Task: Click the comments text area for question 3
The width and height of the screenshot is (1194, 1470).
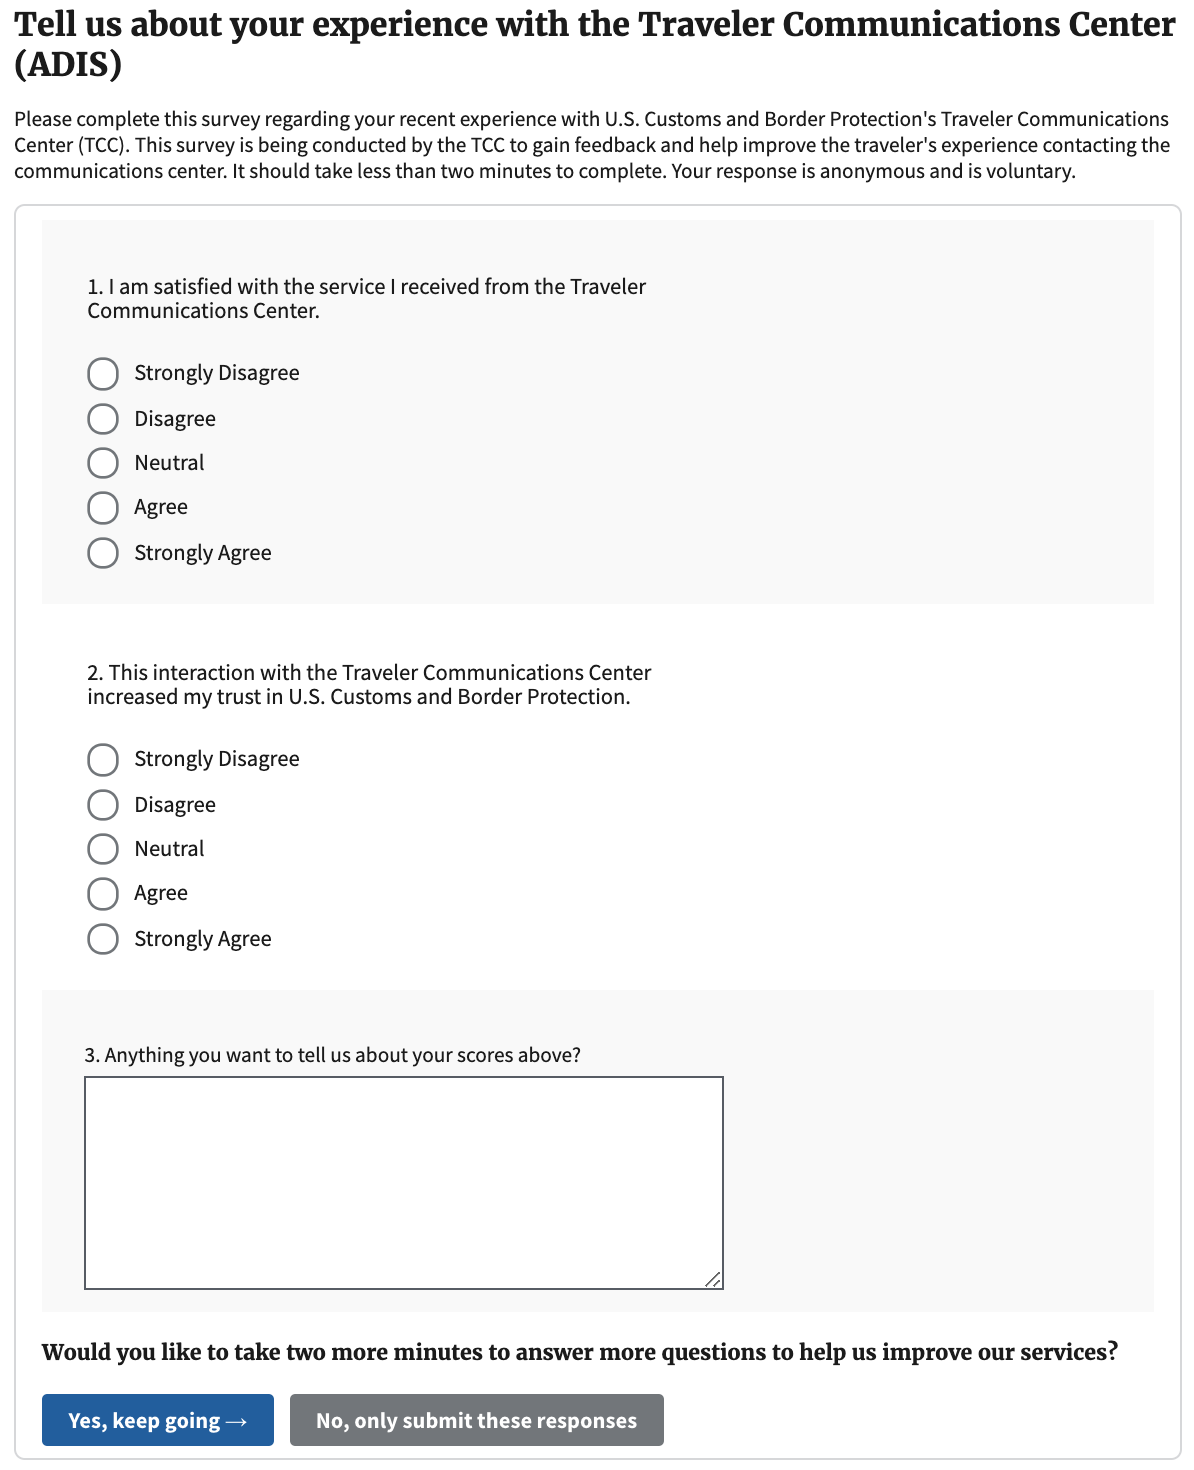Action: tap(404, 1183)
